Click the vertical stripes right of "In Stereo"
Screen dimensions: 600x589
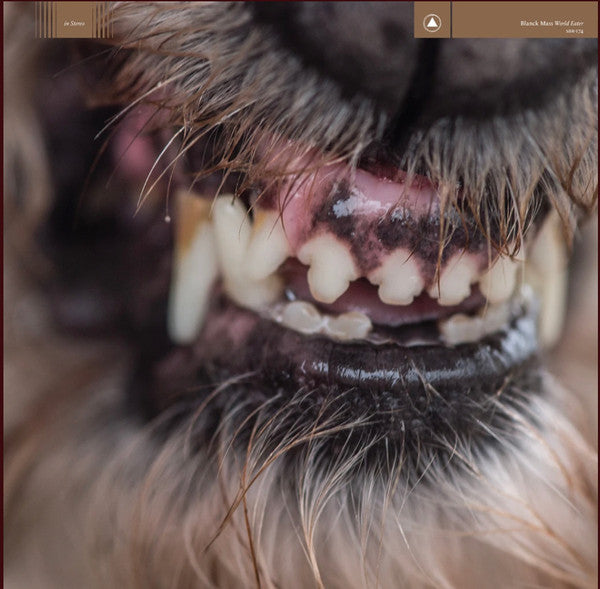pyautogui.click(x=102, y=20)
